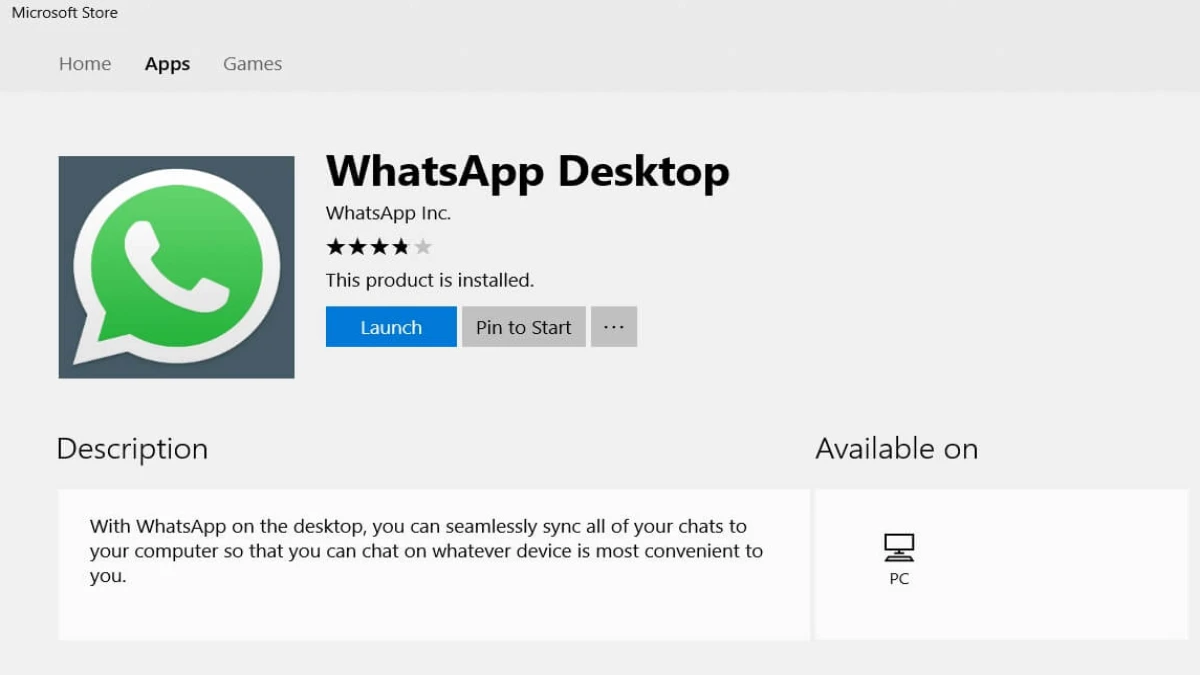Open the Home tab
1200x675 pixels.
(x=85, y=64)
